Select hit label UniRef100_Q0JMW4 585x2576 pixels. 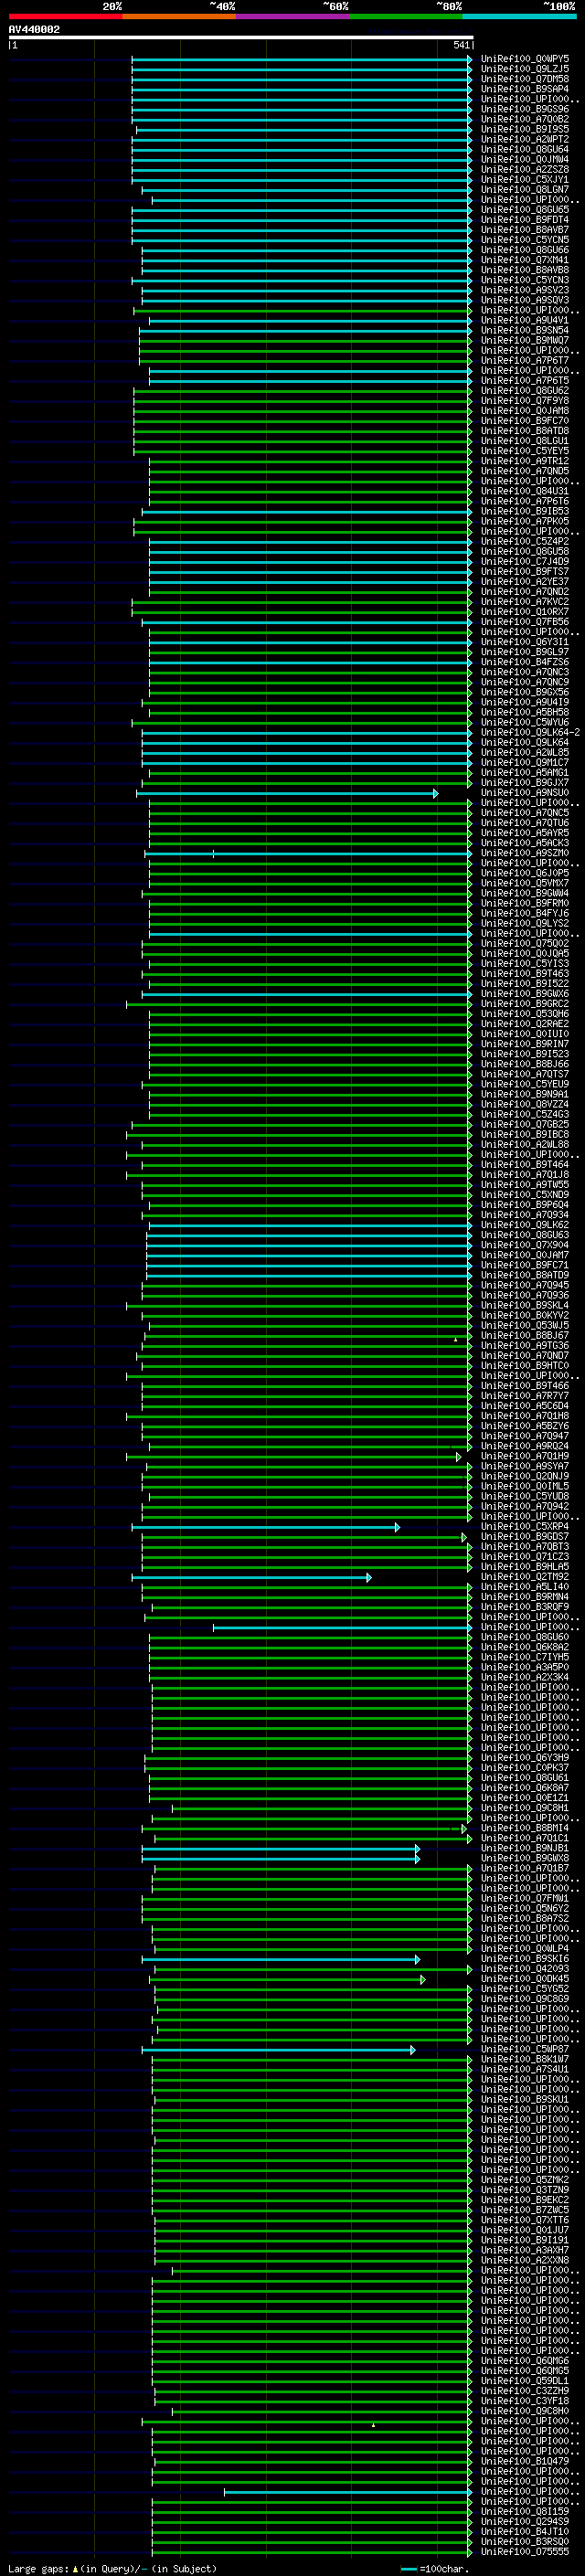[525, 159]
